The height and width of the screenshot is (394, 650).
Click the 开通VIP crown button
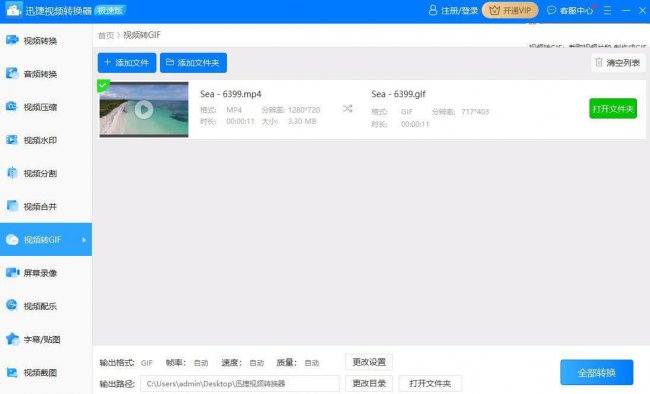510,10
